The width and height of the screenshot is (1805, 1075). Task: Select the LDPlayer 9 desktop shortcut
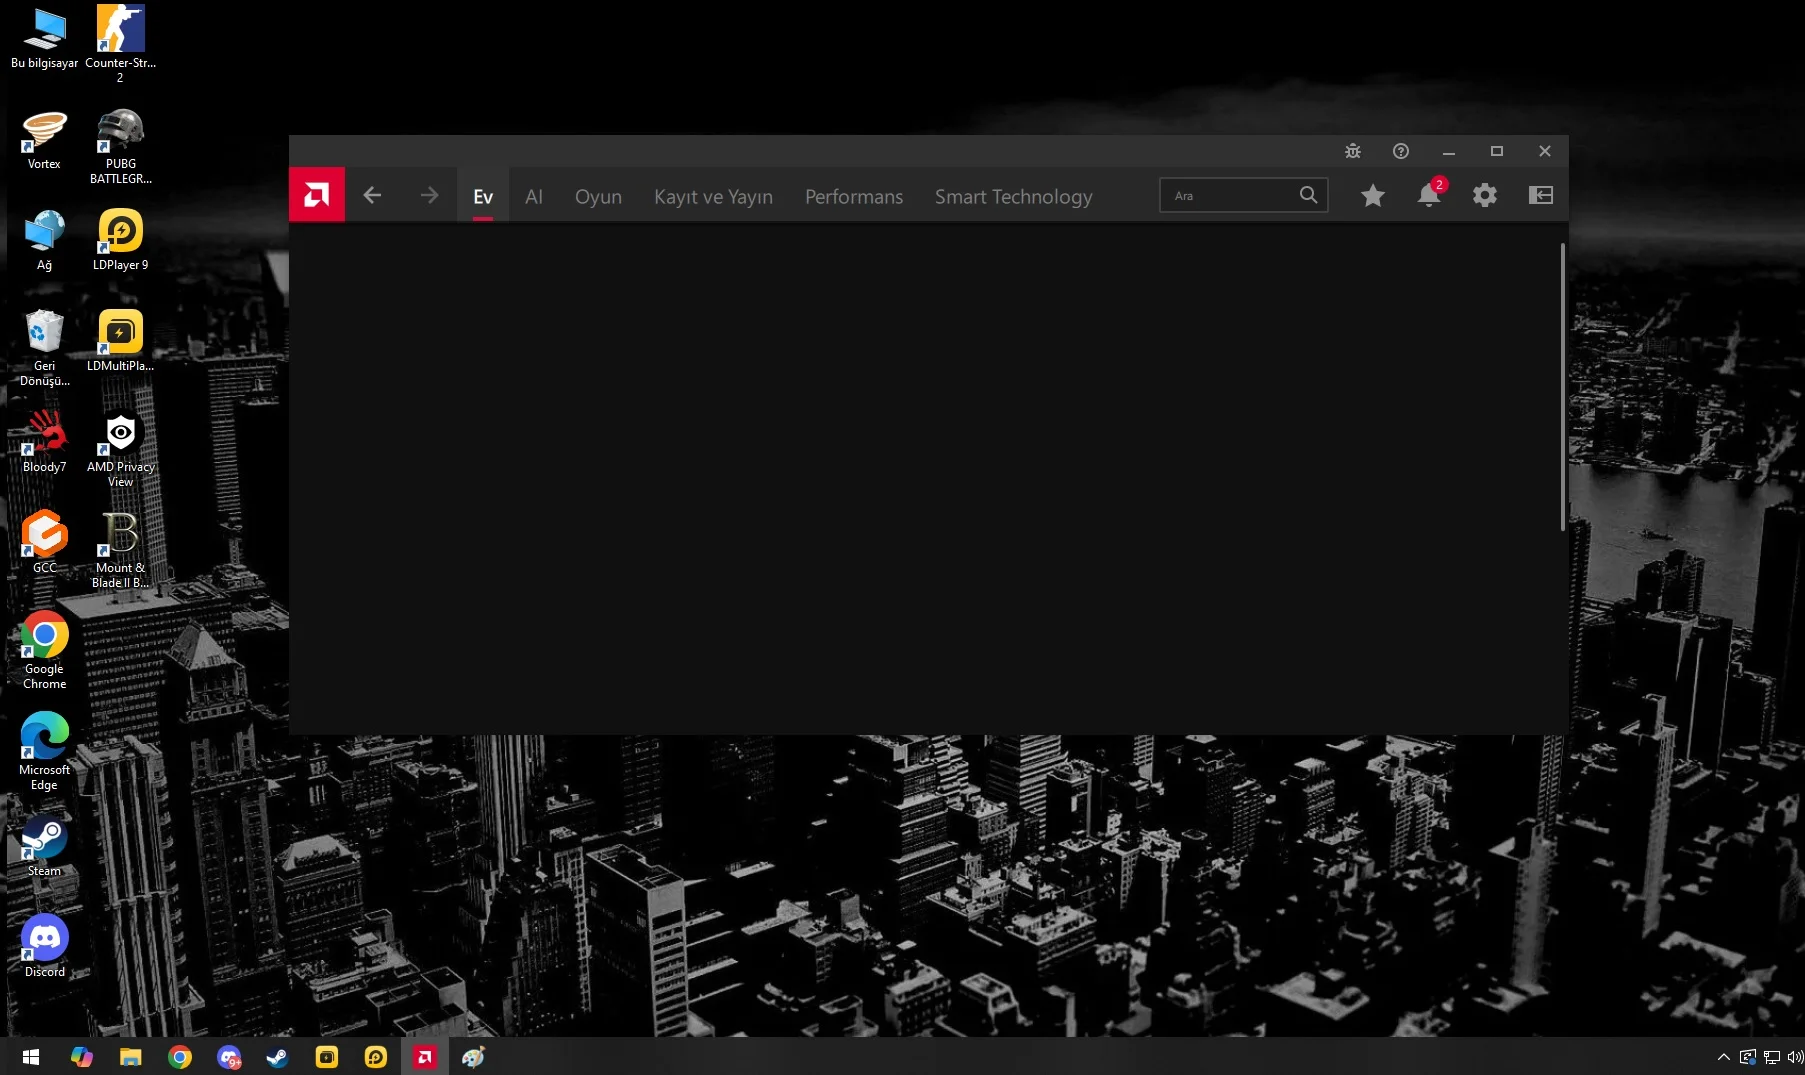(x=120, y=240)
